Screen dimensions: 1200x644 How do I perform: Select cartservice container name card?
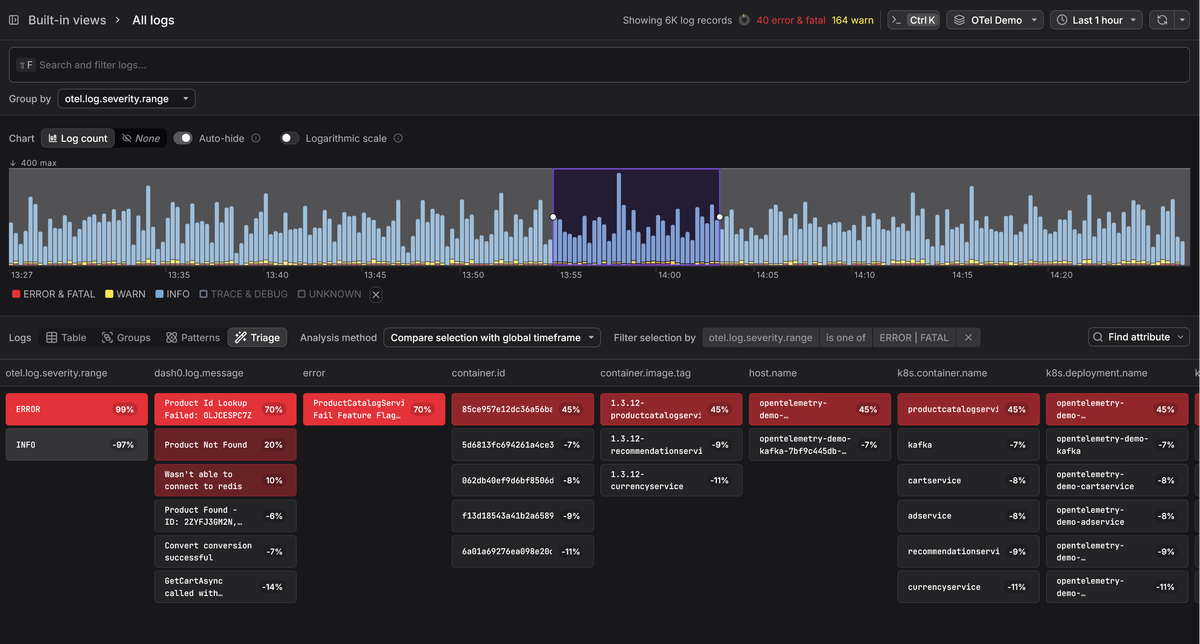coord(968,480)
